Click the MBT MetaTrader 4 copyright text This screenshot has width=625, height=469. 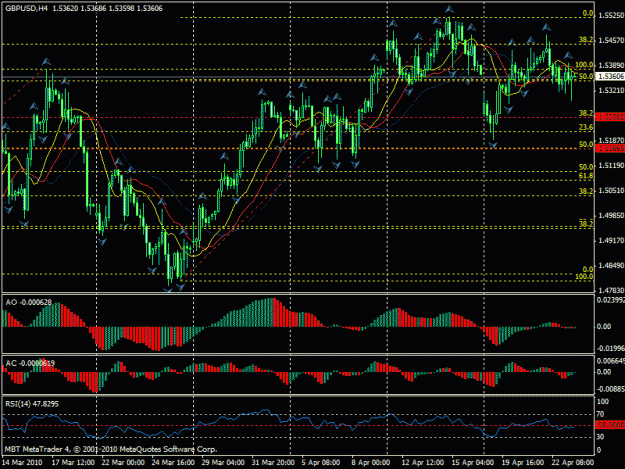click(111, 449)
